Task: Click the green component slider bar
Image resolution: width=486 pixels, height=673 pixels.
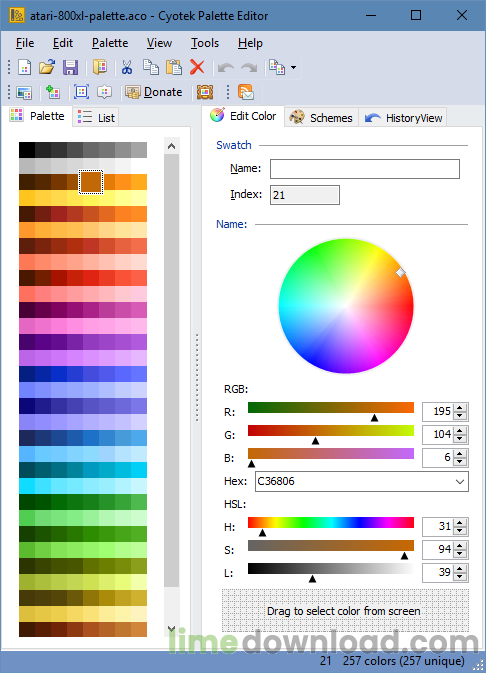Action: 331,430
